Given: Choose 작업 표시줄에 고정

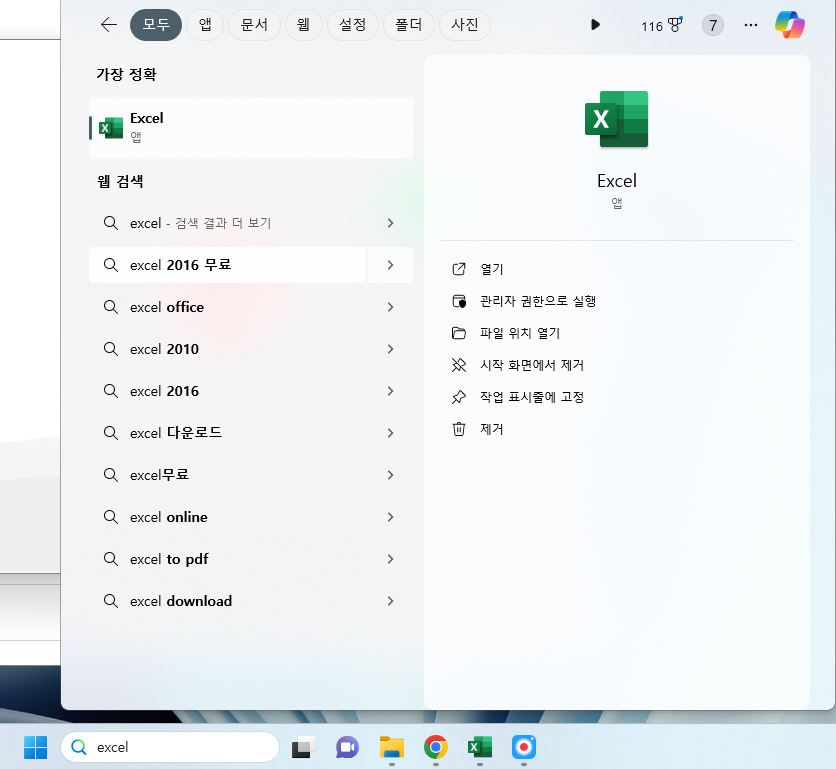Looking at the screenshot, I should 532,397.
